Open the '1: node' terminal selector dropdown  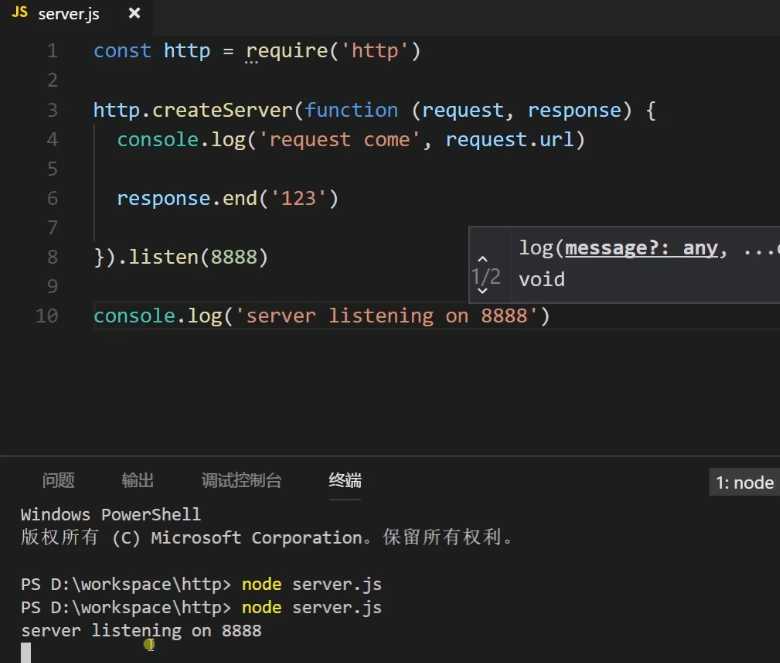(744, 482)
